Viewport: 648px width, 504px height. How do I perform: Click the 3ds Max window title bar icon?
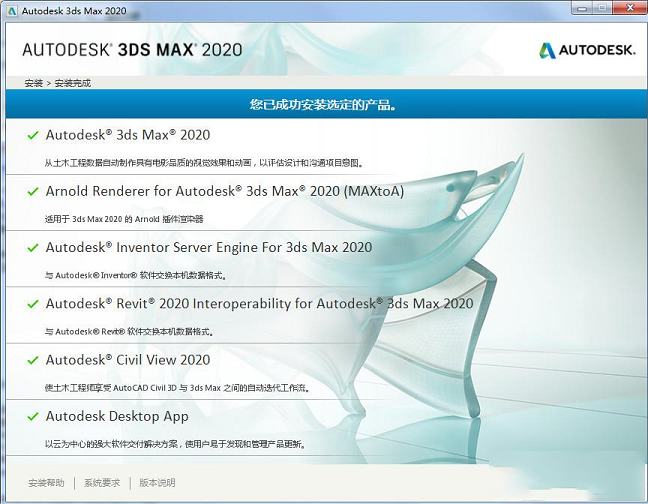(x=11, y=9)
